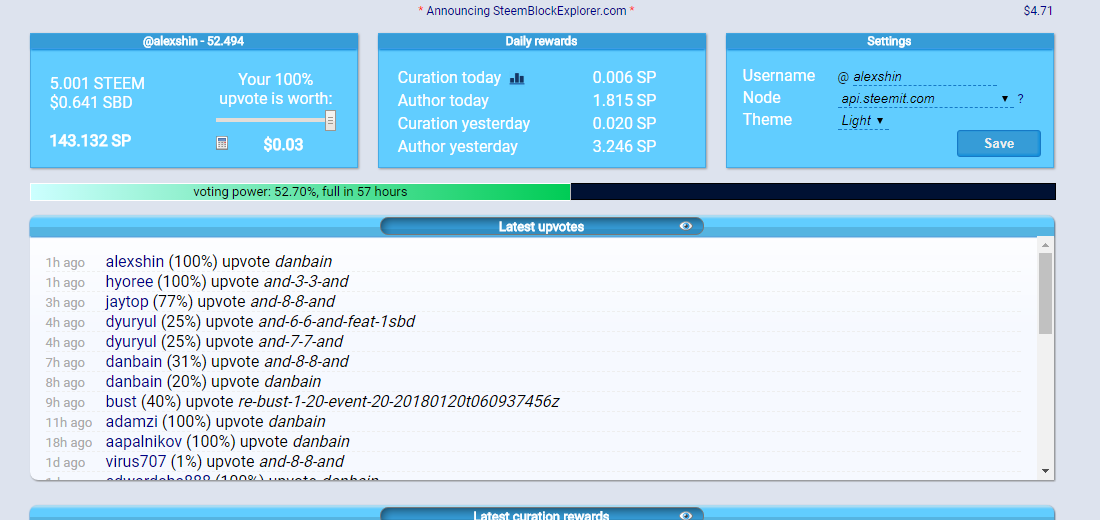Click the and-6-6-and-feat-1sbd post name
The image size is (1100, 520).
pos(337,321)
